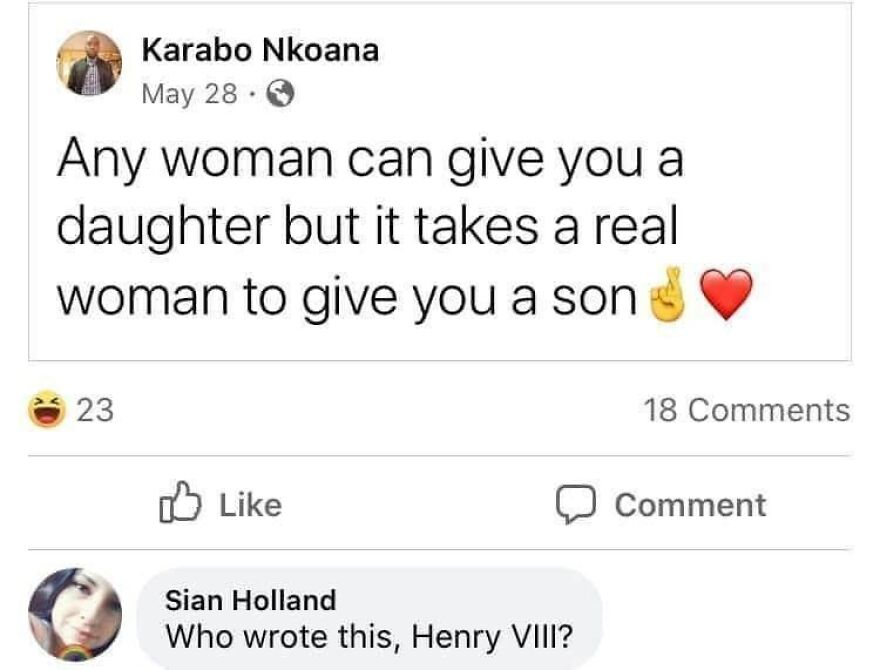Screen dimensions: 880x670
Task: Click the globe public-audience icon
Action: pos(283,95)
